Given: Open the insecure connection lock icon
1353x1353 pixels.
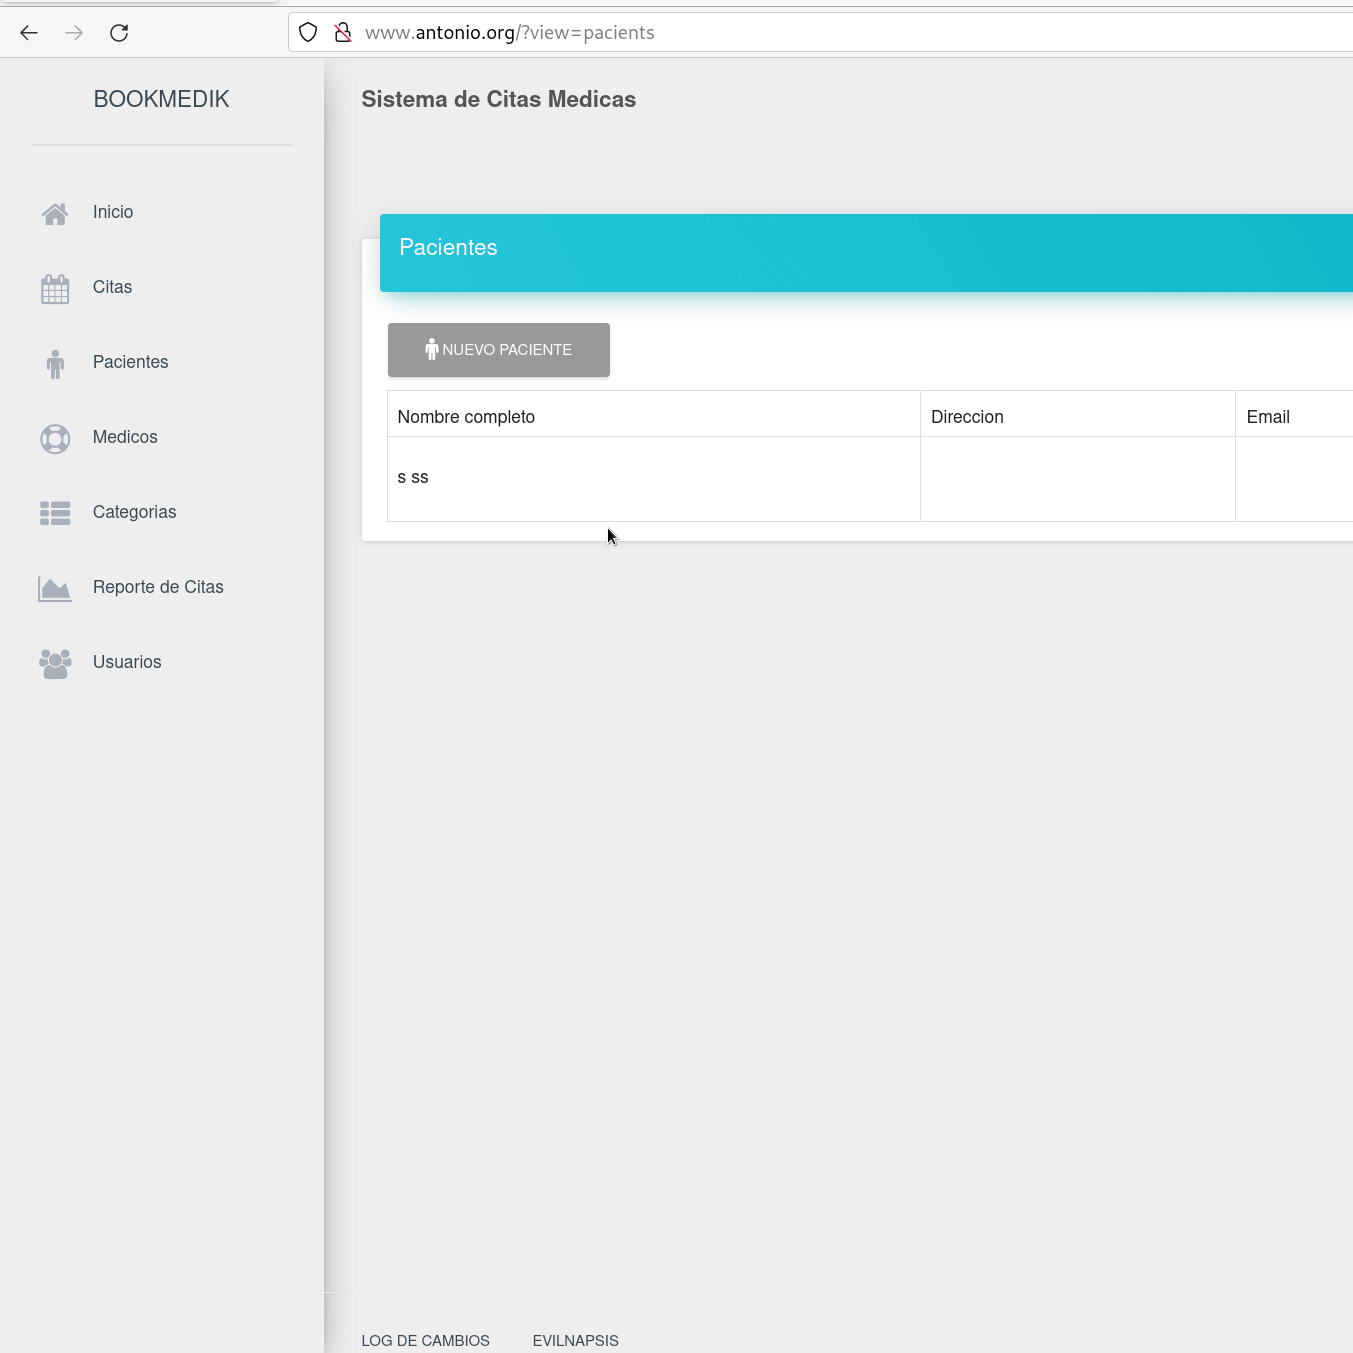Looking at the screenshot, I should point(343,33).
